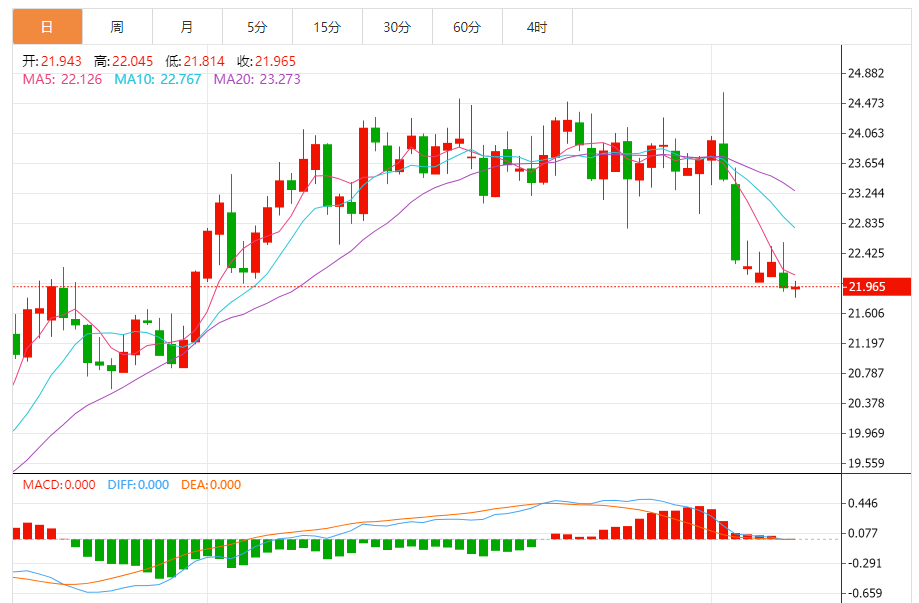Click the 21.197 price axis label
This screenshot has height=603, width=919.
866,343
